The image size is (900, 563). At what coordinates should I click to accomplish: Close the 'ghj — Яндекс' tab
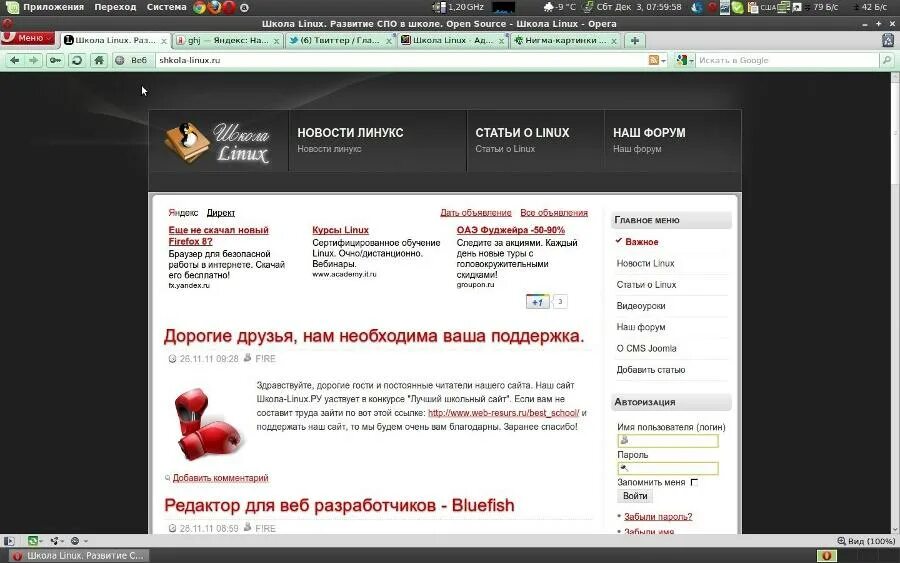[276, 41]
